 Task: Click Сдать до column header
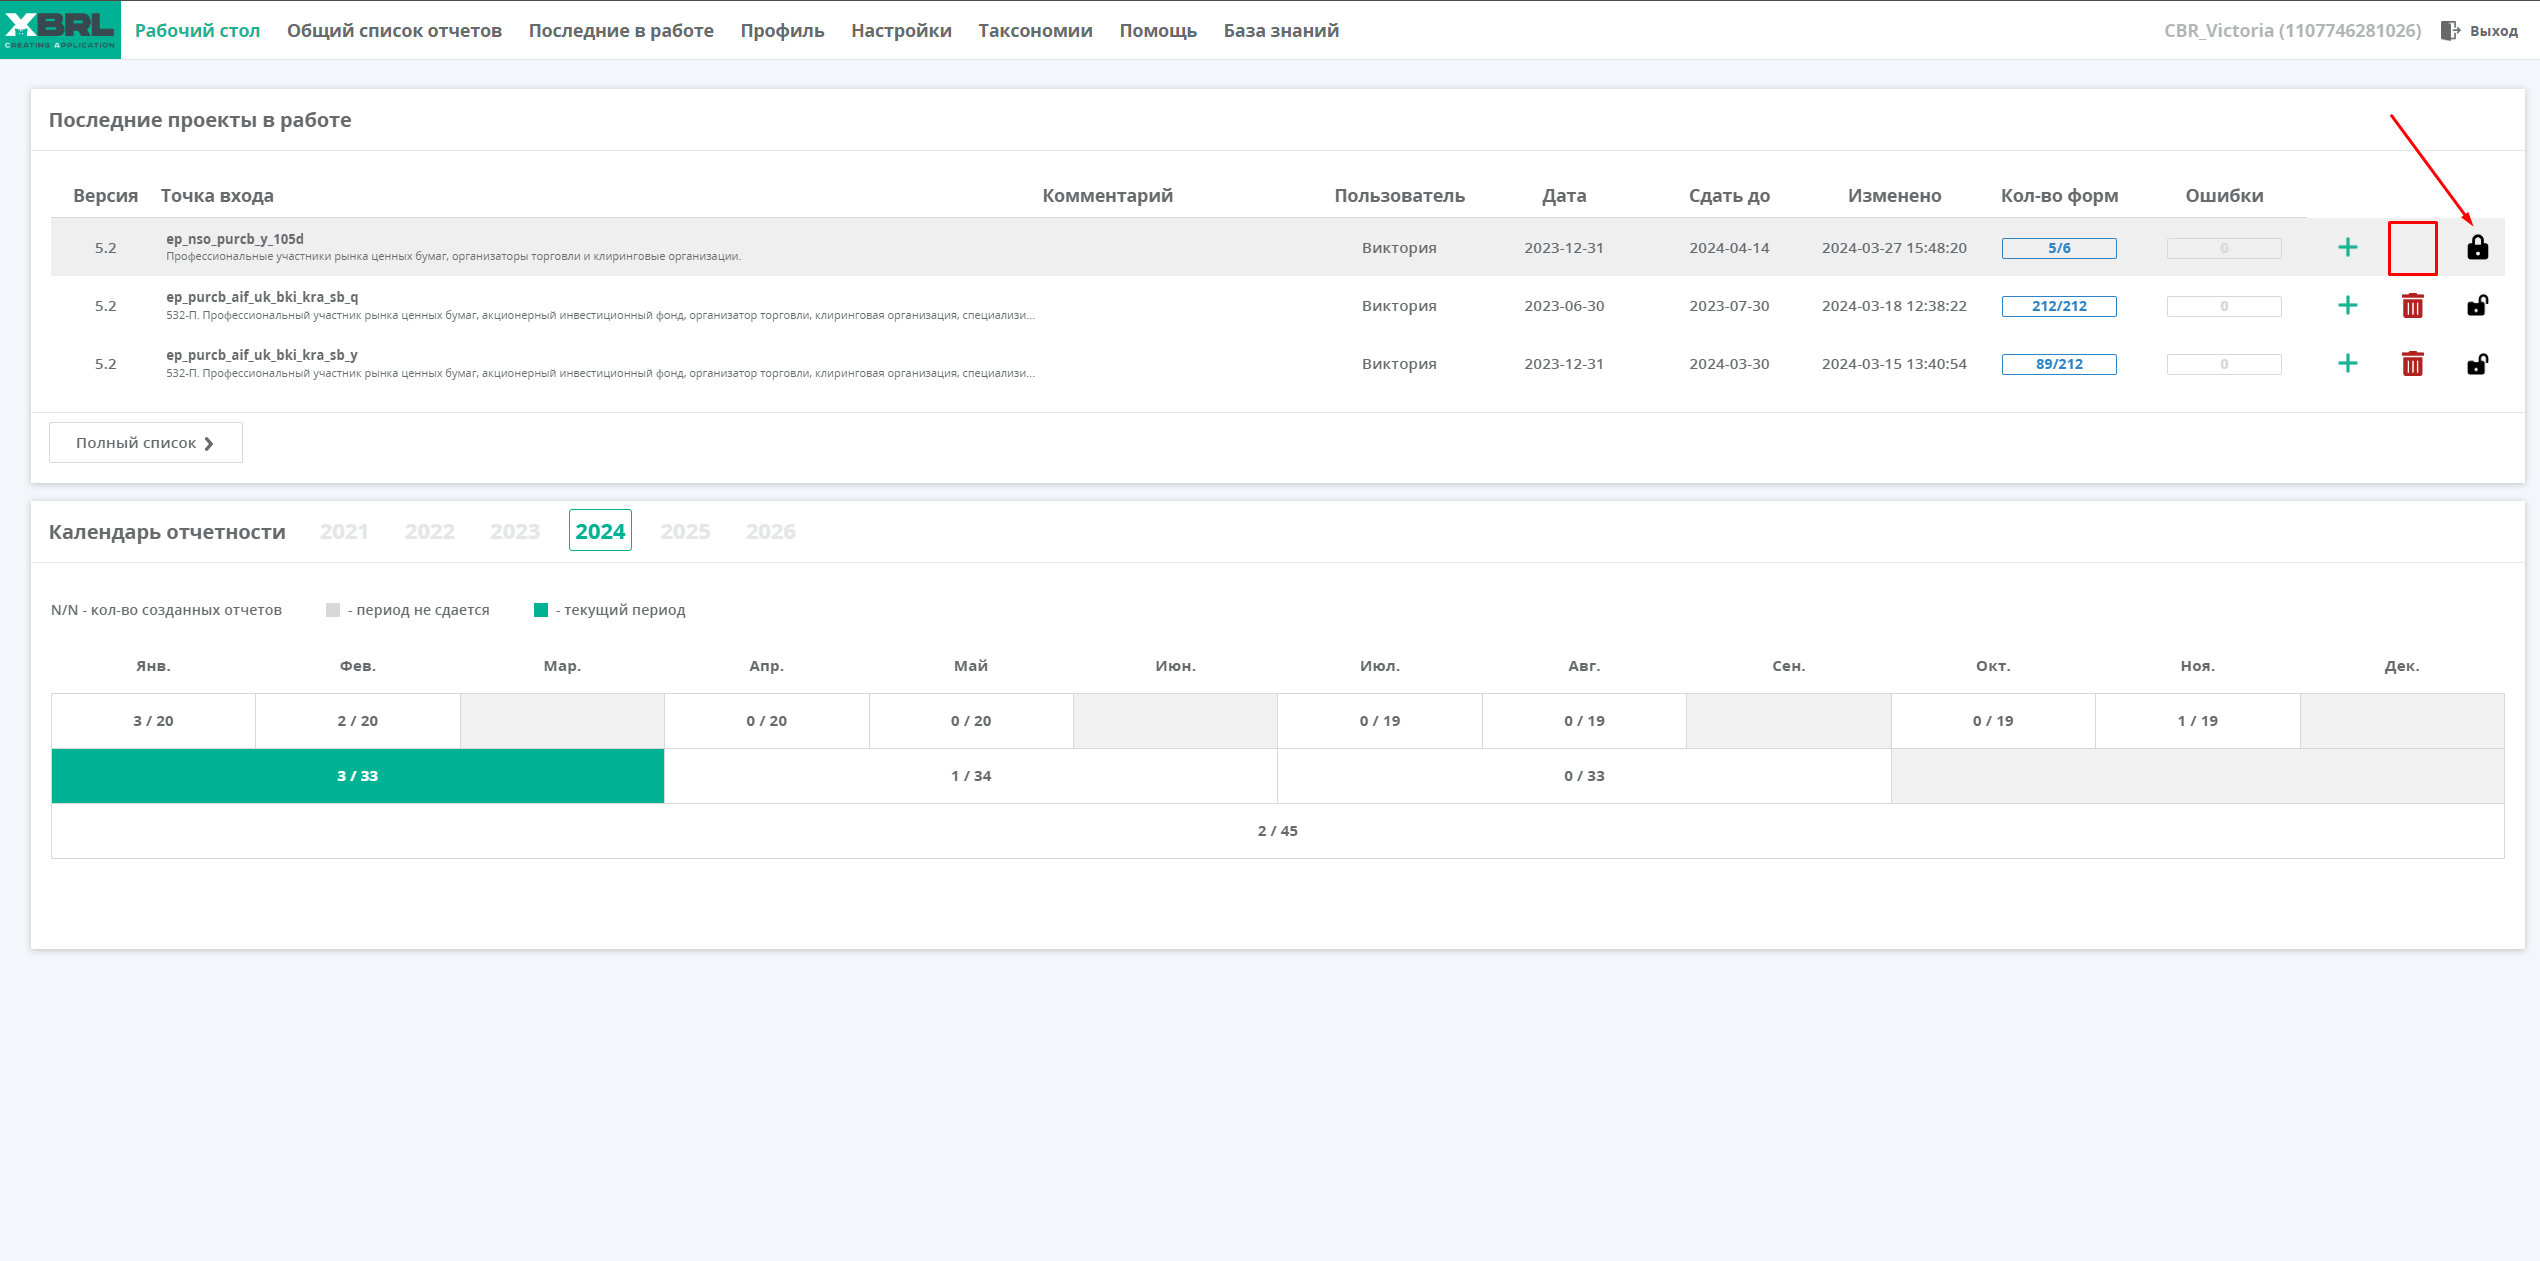(1729, 196)
